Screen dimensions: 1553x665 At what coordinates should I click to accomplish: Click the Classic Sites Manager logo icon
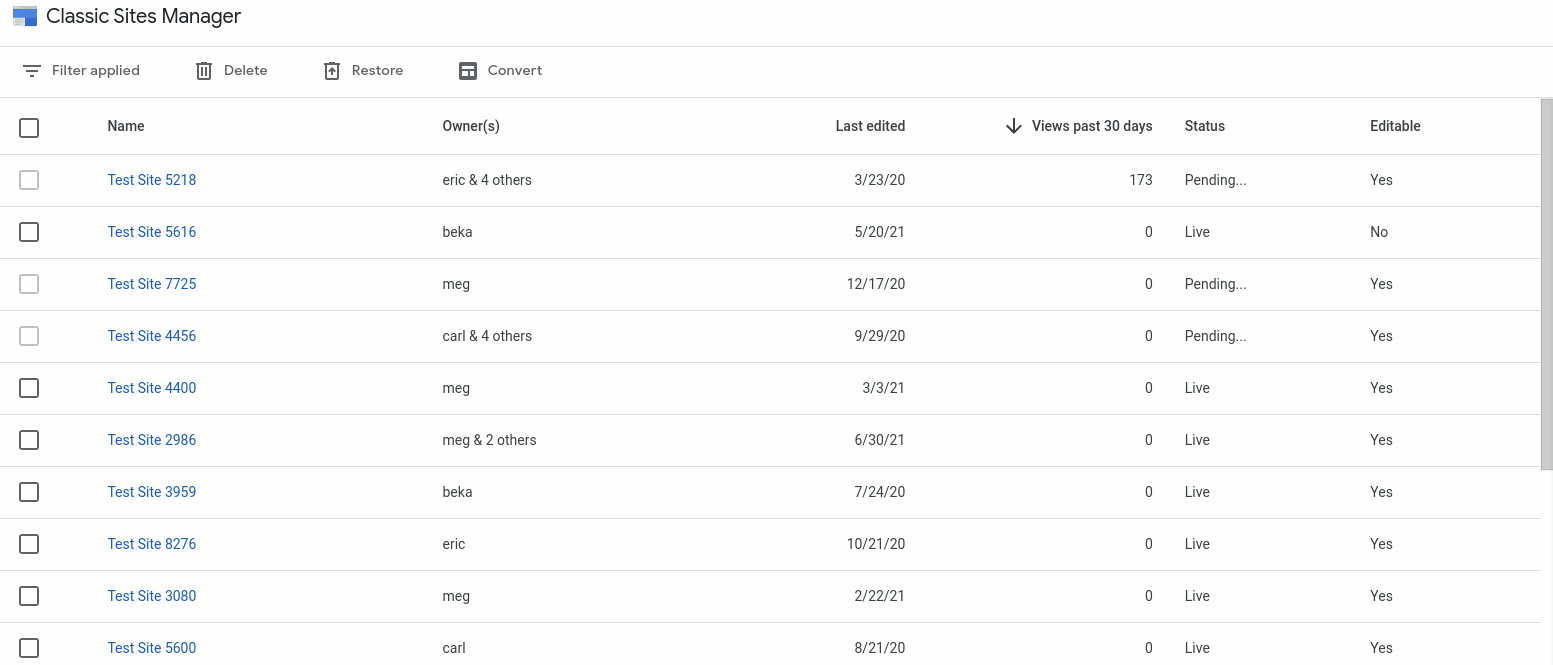tap(25, 16)
